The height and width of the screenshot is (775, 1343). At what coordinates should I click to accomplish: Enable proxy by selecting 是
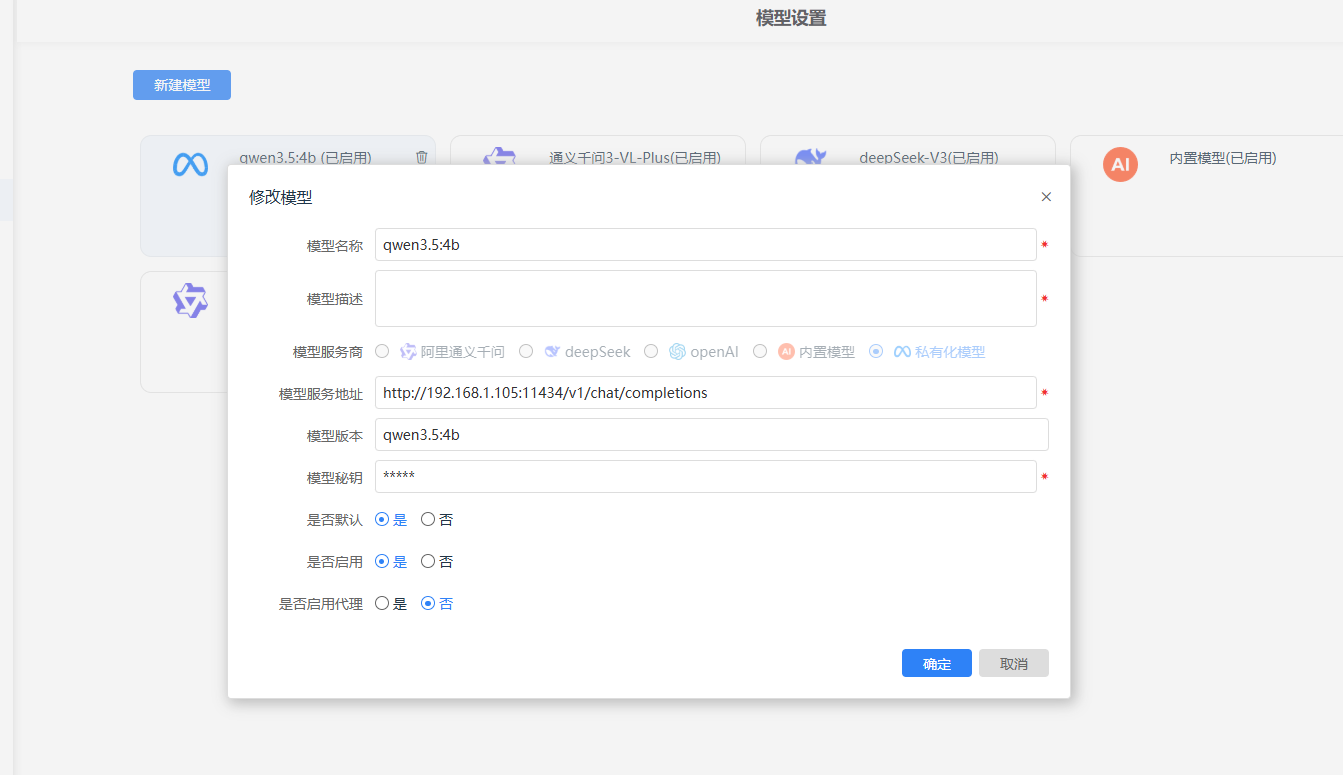382,604
